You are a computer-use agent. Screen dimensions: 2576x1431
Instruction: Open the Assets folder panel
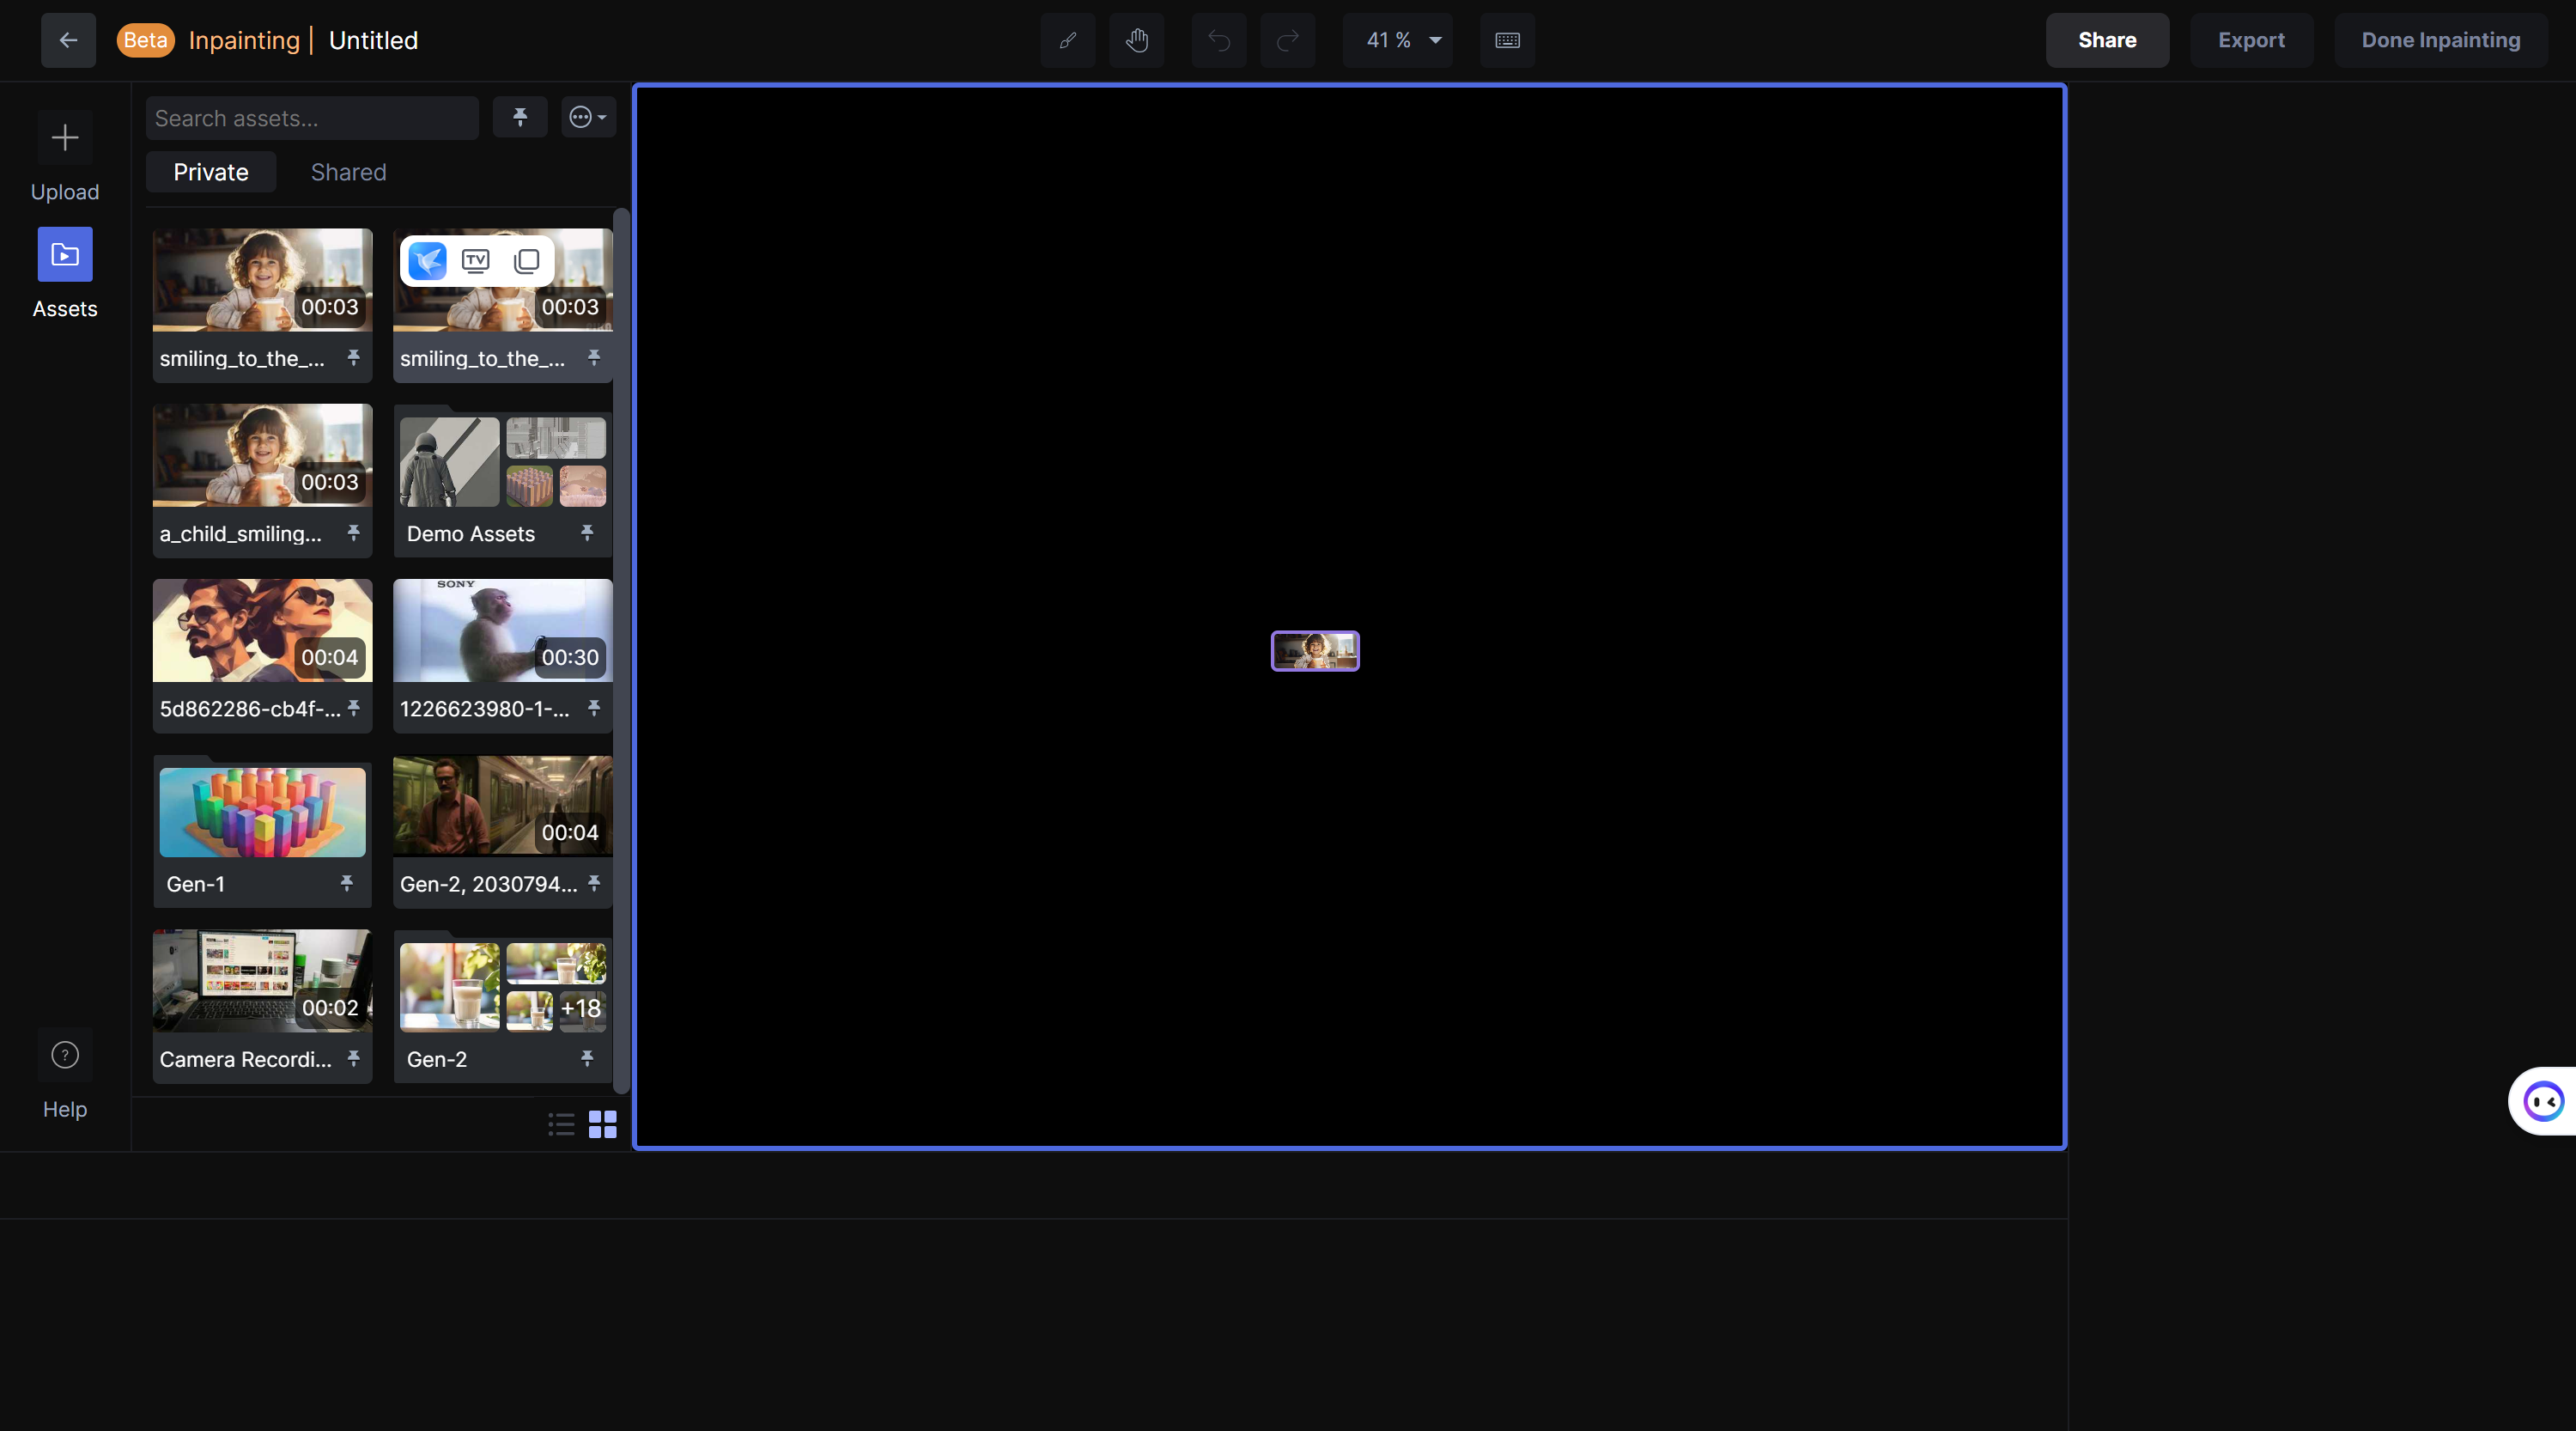click(x=65, y=254)
